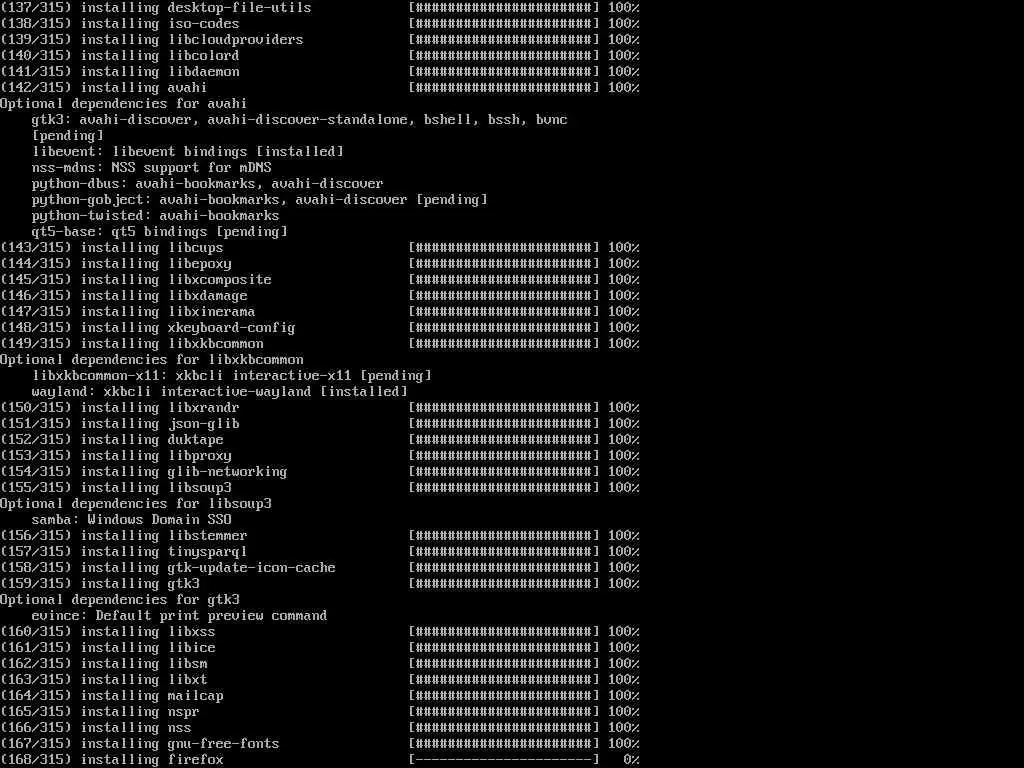Click the gtk3 progress bar
This screenshot has width=1024, height=768.
coord(504,584)
